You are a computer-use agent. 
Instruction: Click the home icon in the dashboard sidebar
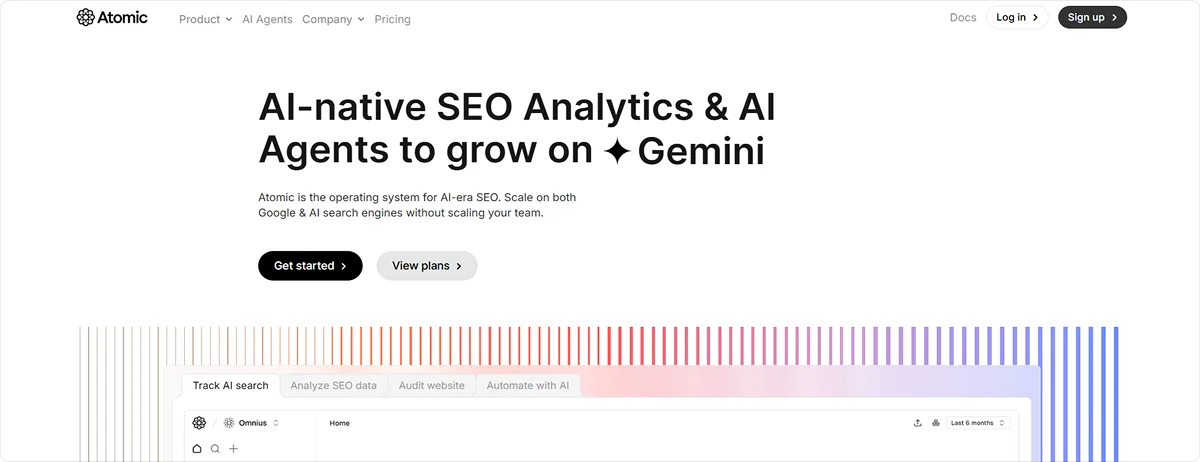[197, 449]
